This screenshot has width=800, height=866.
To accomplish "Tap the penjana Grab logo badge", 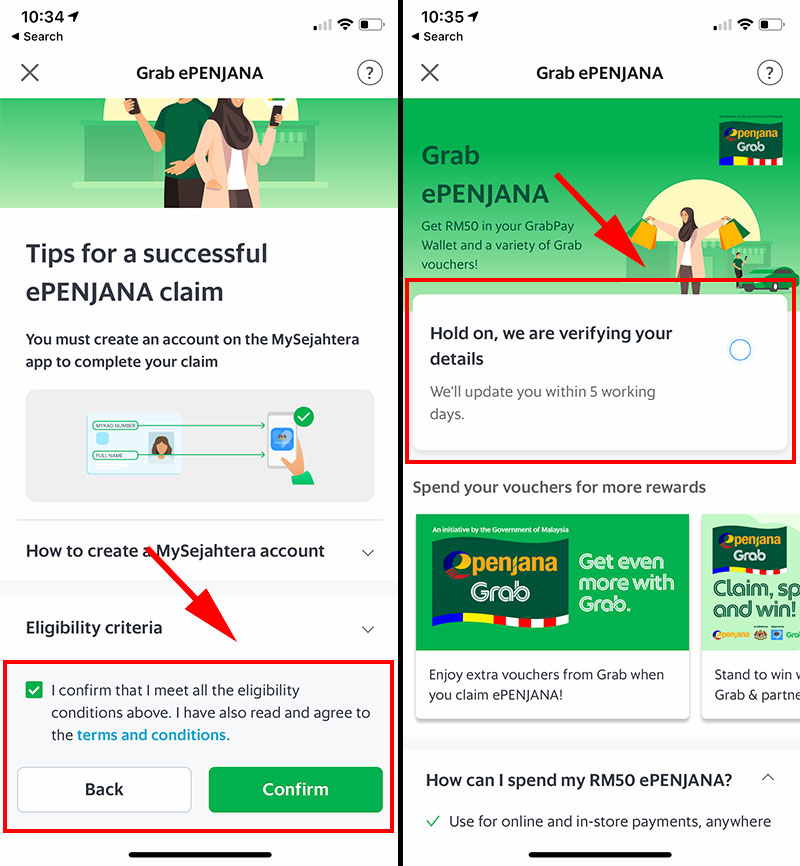I will click(751, 142).
